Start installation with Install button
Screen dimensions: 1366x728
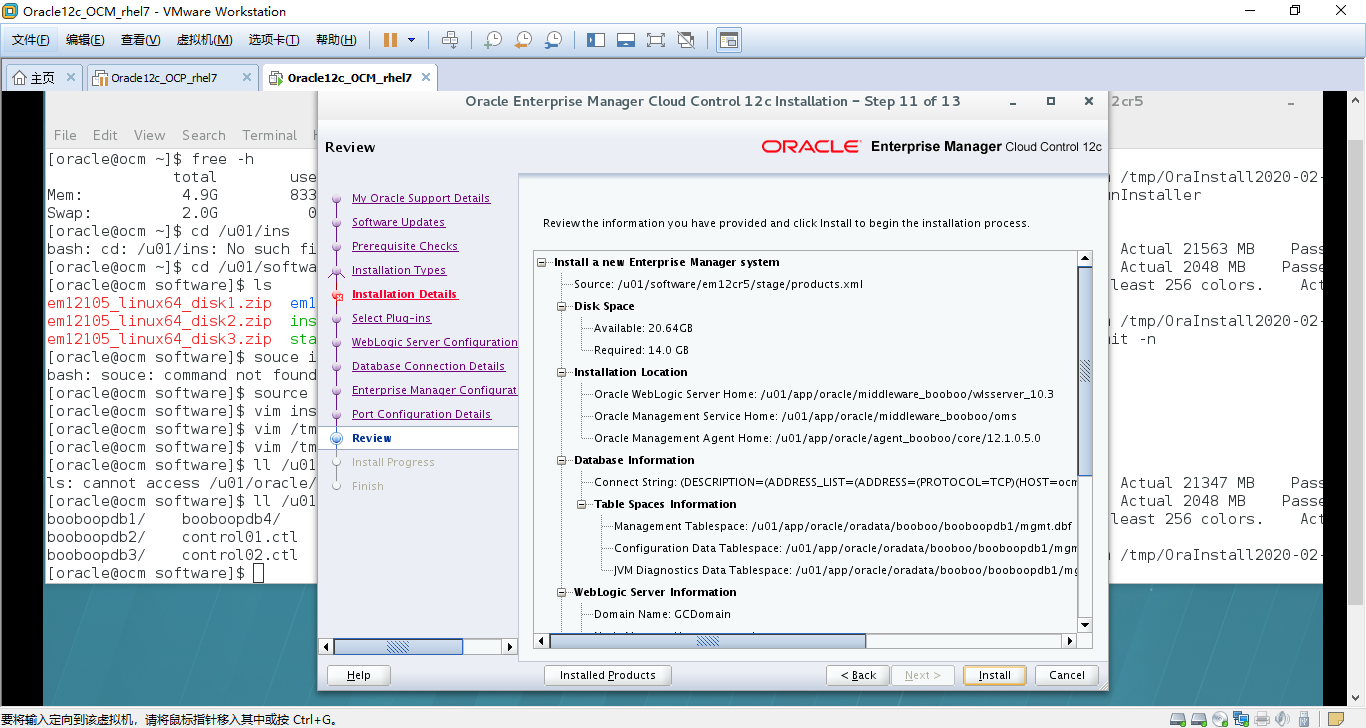click(995, 675)
